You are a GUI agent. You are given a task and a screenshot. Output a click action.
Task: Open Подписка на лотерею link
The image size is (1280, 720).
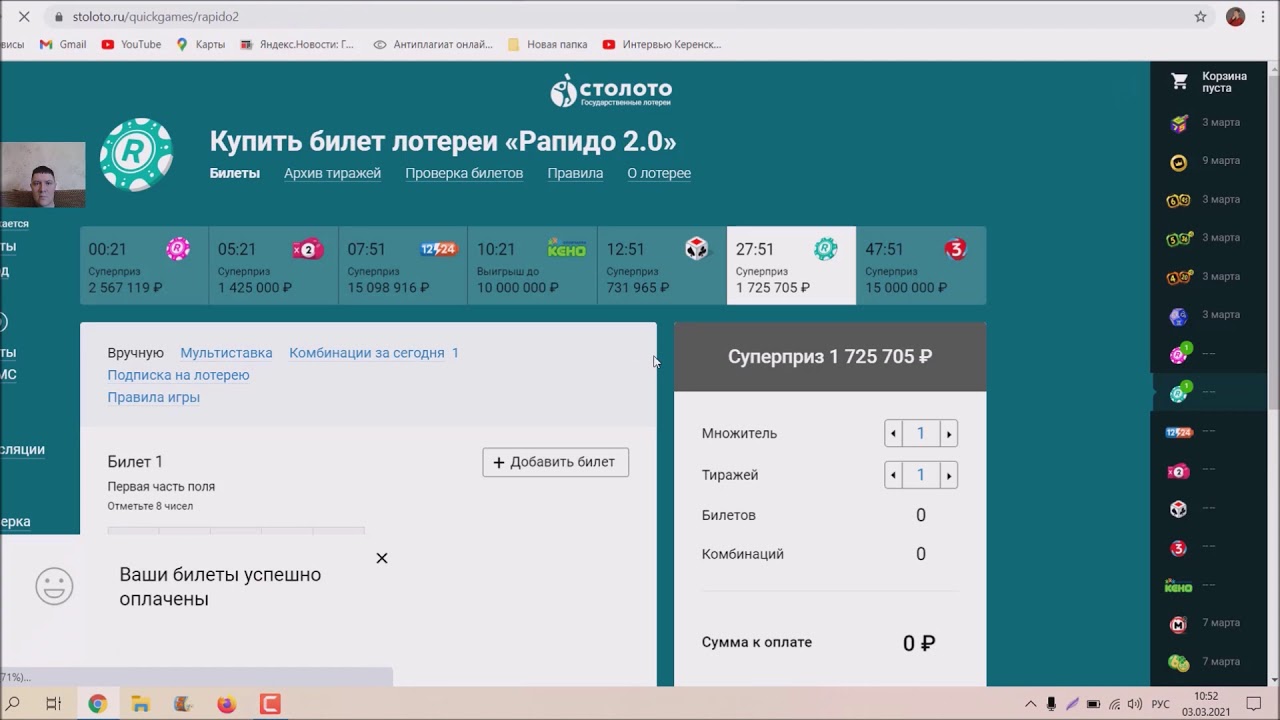pos(178,375)
